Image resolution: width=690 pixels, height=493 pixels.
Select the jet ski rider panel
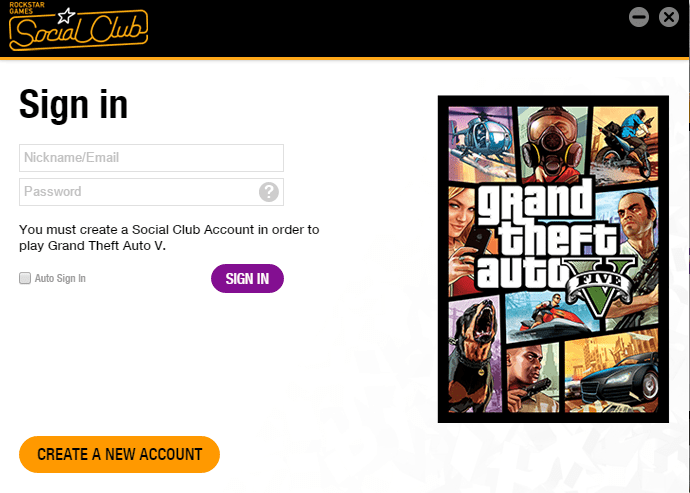pos(551,315)
